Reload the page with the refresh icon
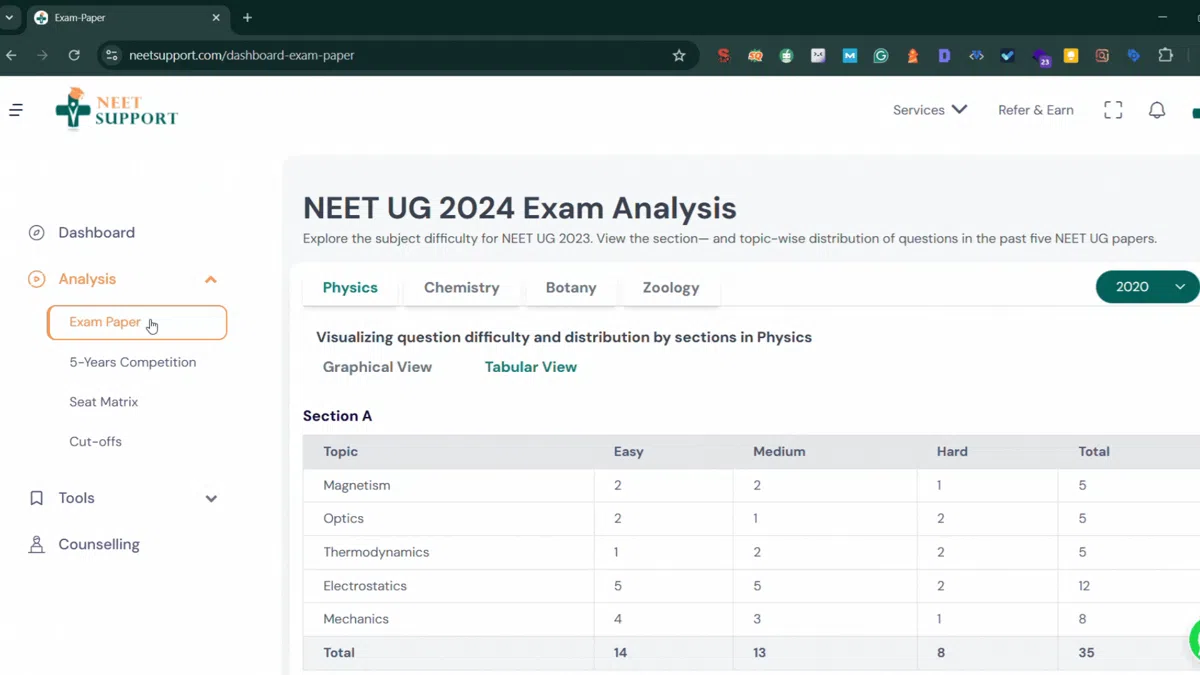This screenshot has width=1200, height=675. (74, 56)
